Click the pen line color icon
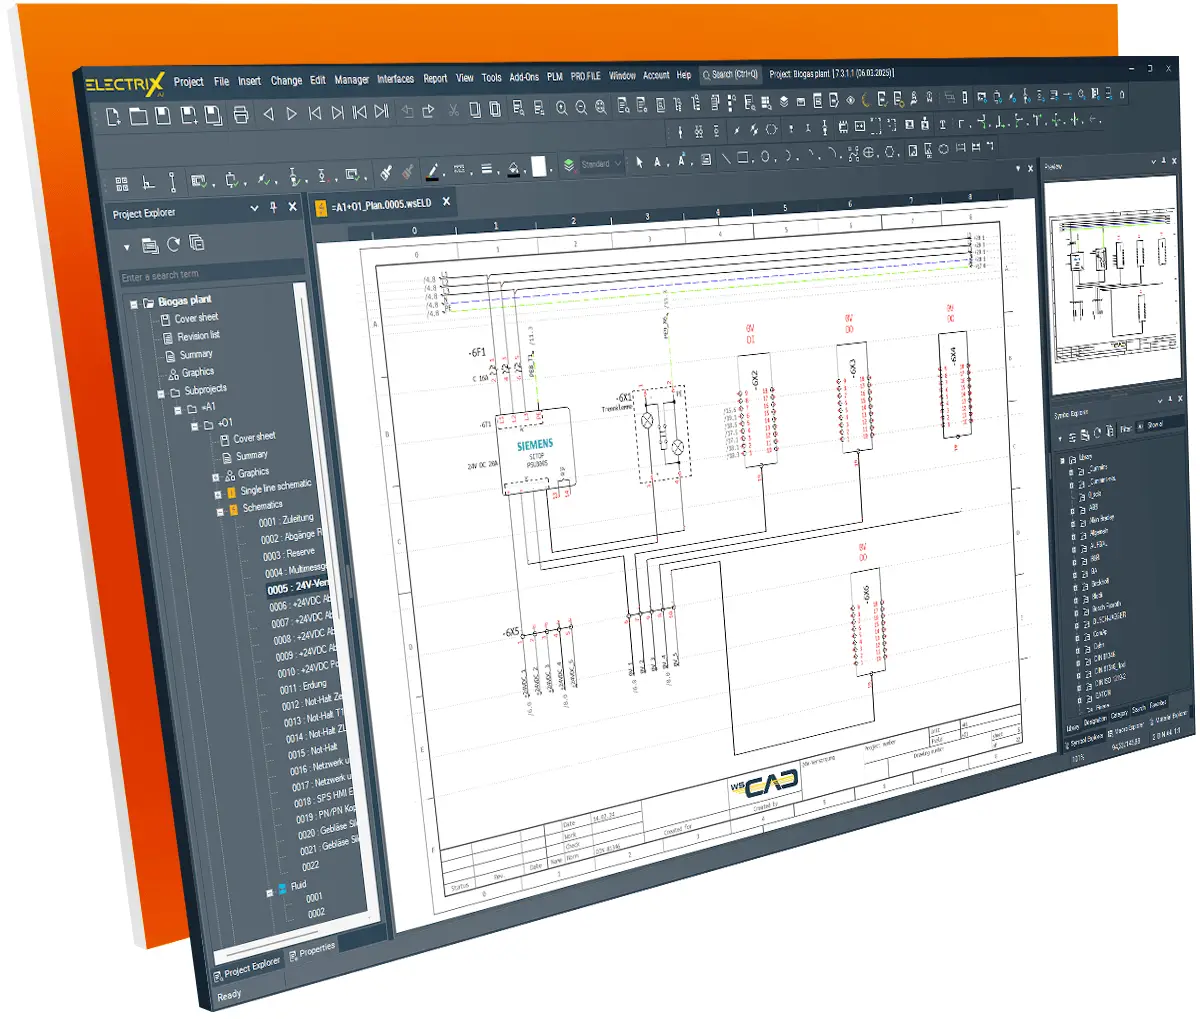Screen dimensions: 1200x1019 tap(433, 172)
